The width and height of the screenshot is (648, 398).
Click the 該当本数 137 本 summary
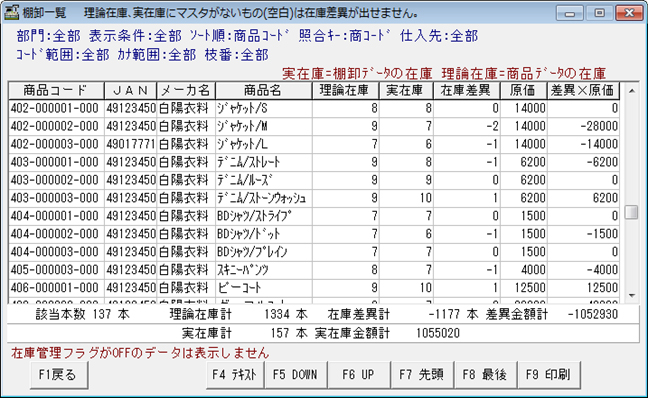coord(82,315)
